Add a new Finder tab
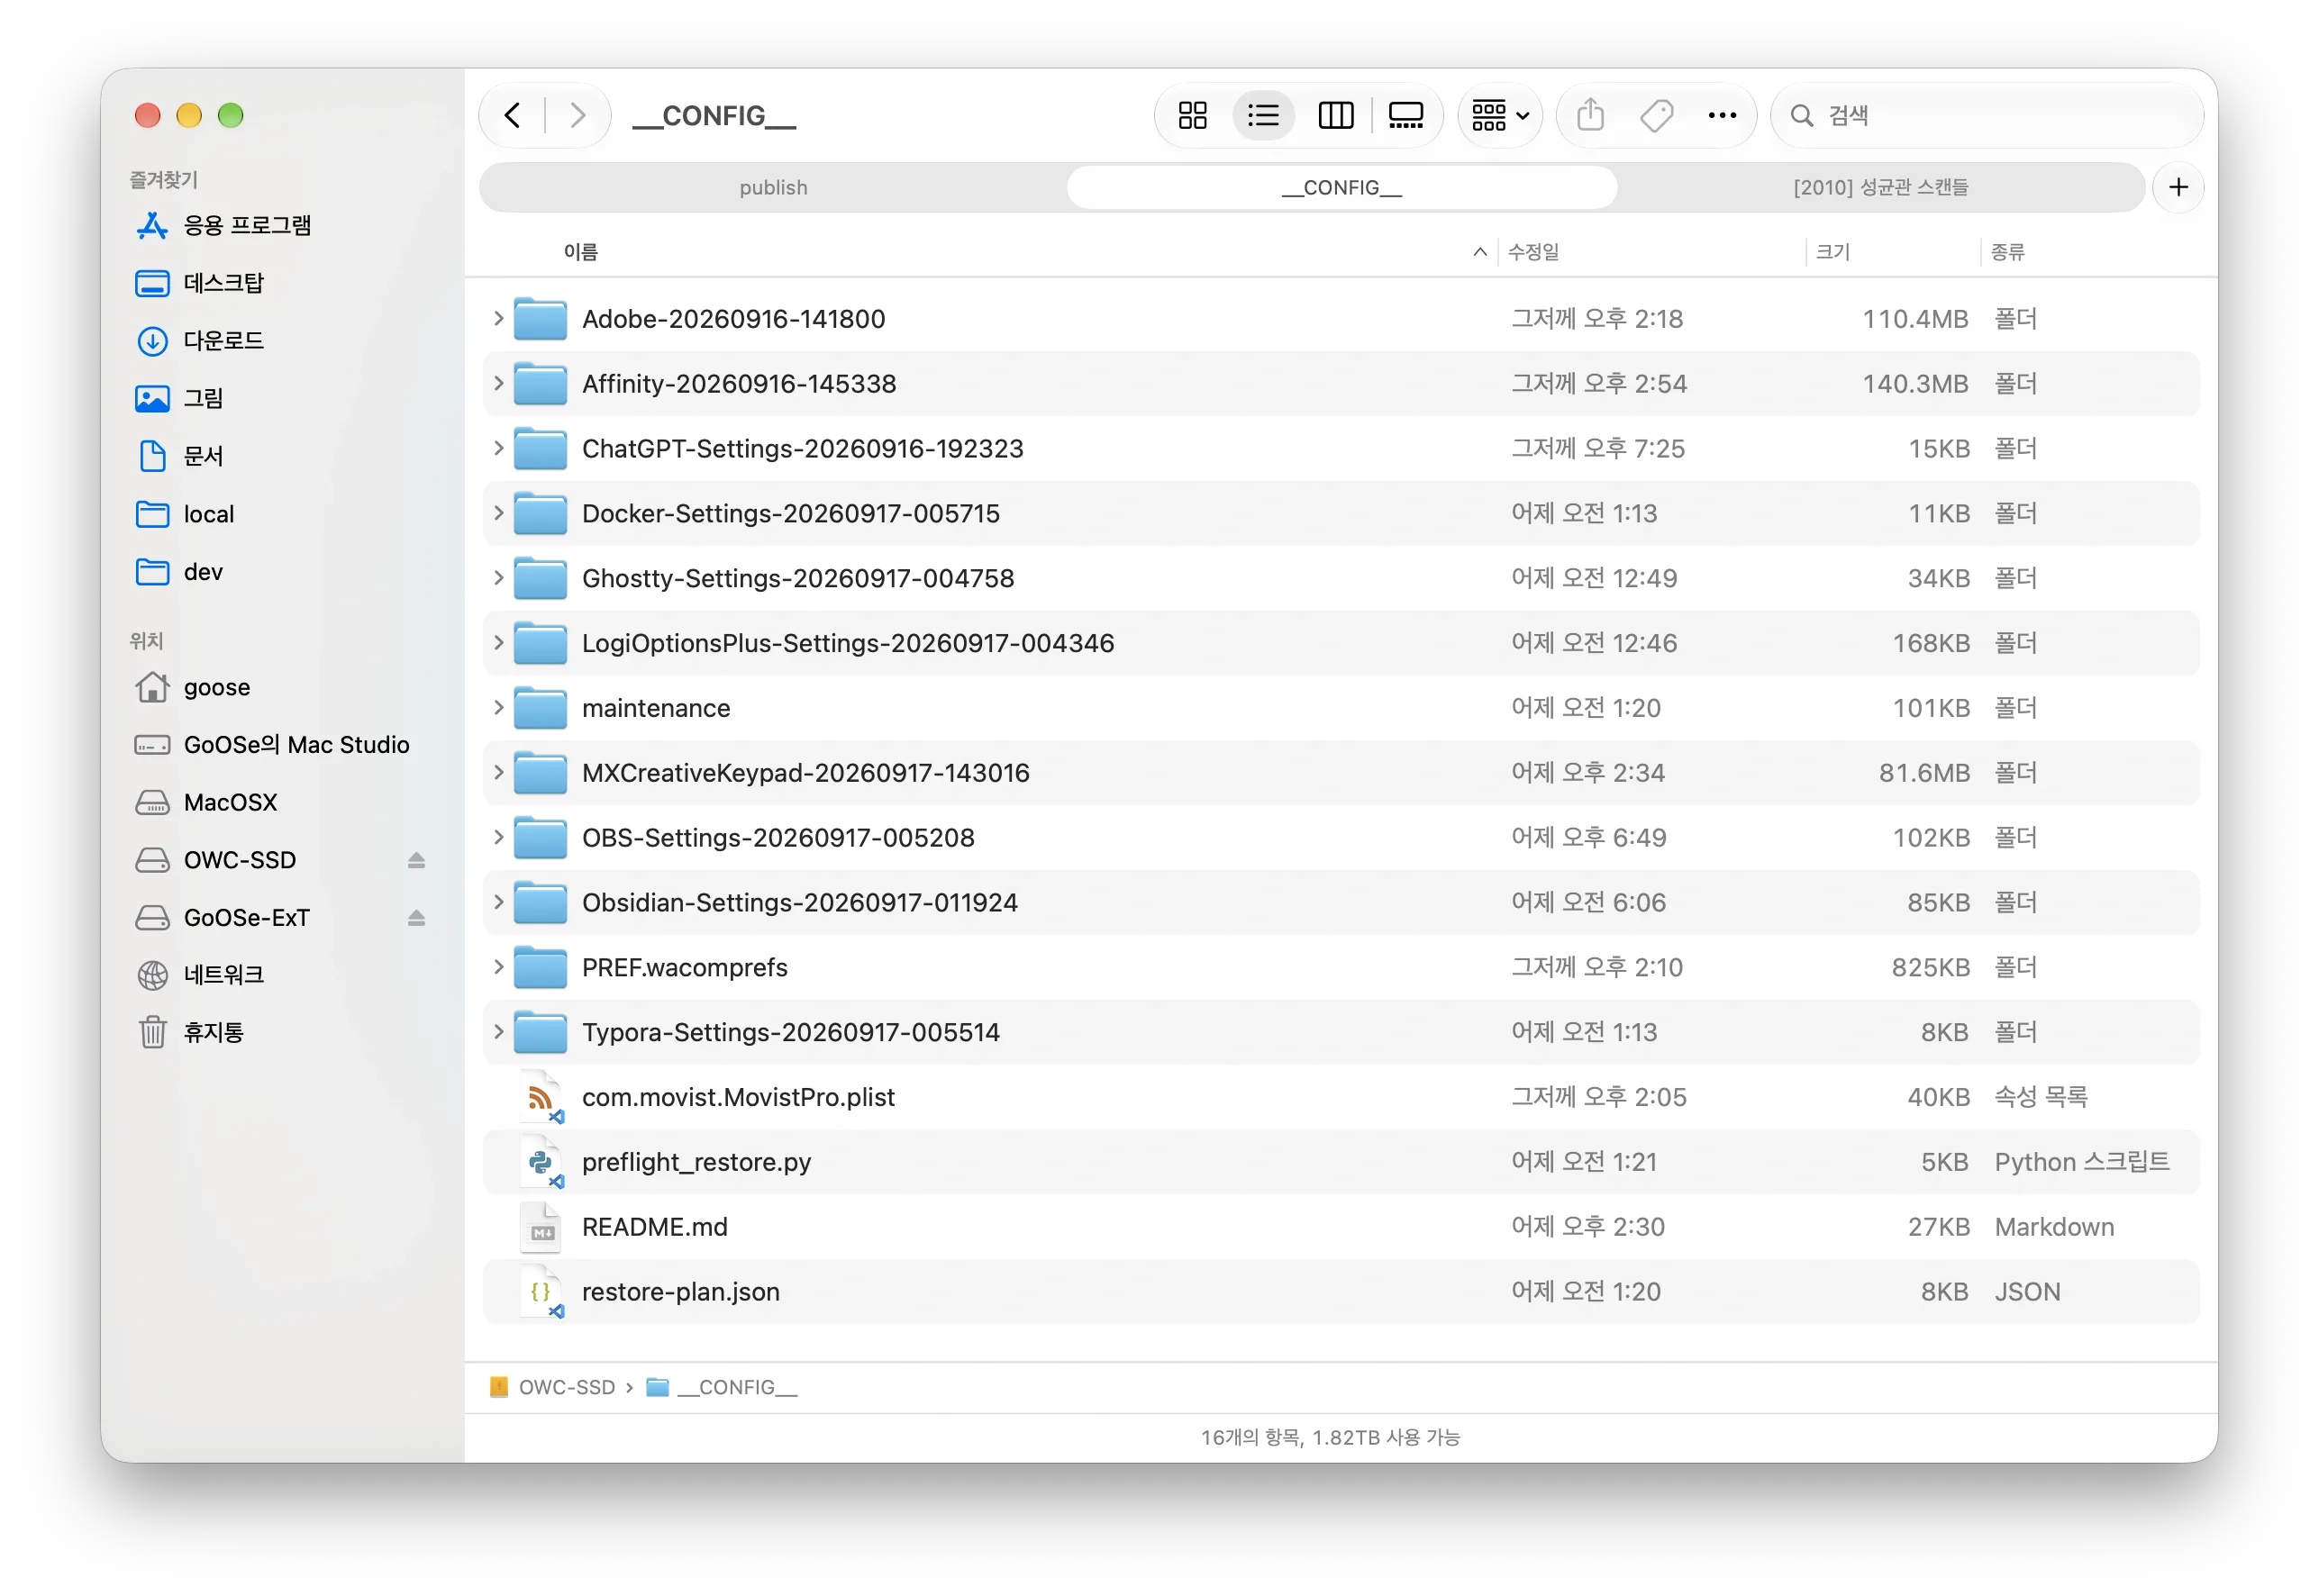The height and width of the screenshot is (1596, 2319). (x=2178, y=188)
